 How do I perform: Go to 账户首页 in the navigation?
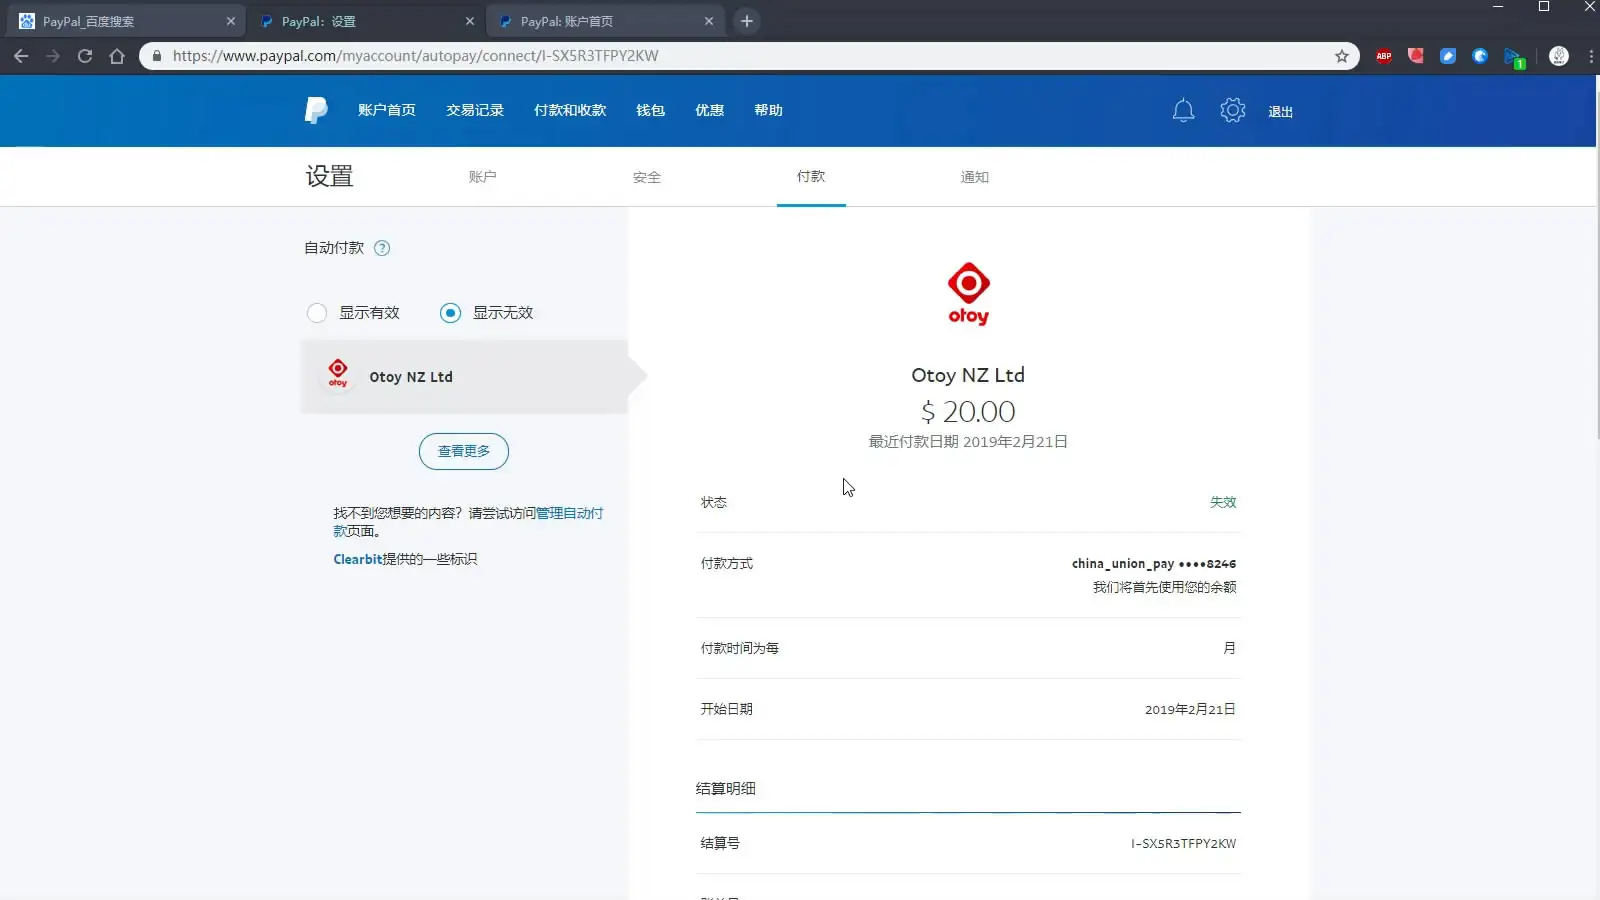pos(387,110)
